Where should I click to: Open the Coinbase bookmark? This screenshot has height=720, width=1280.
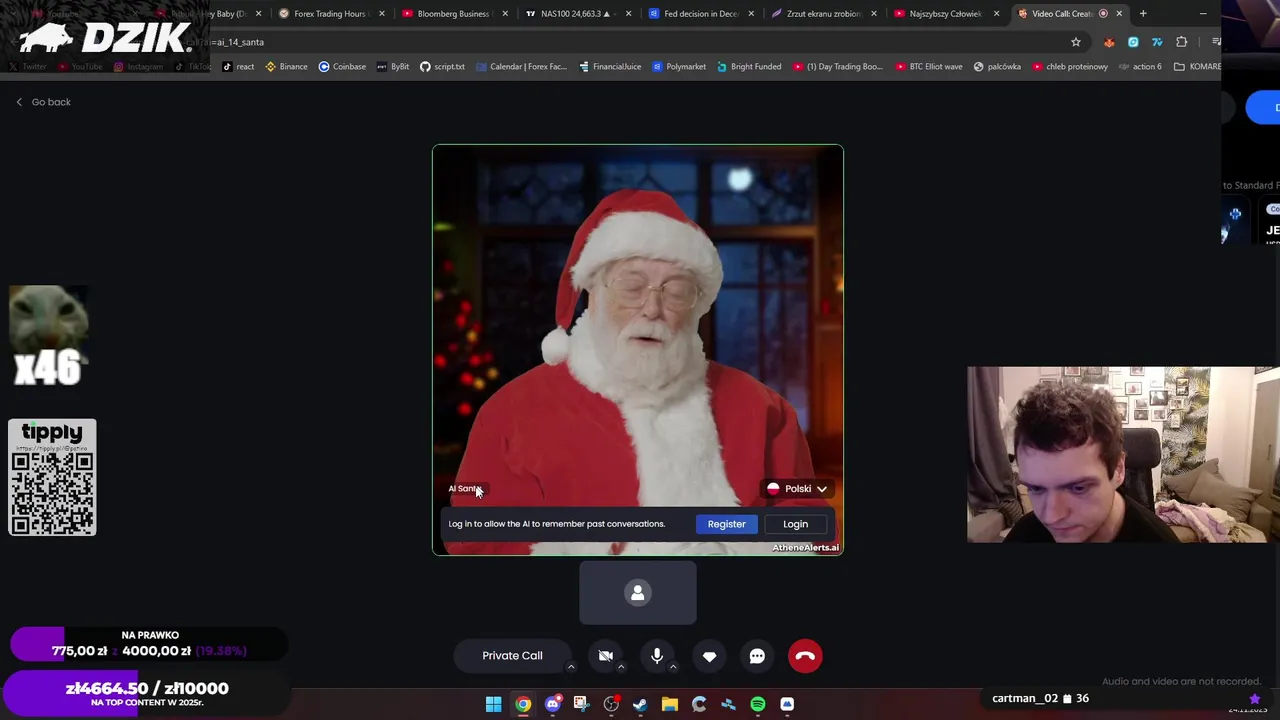pos(342,67)
